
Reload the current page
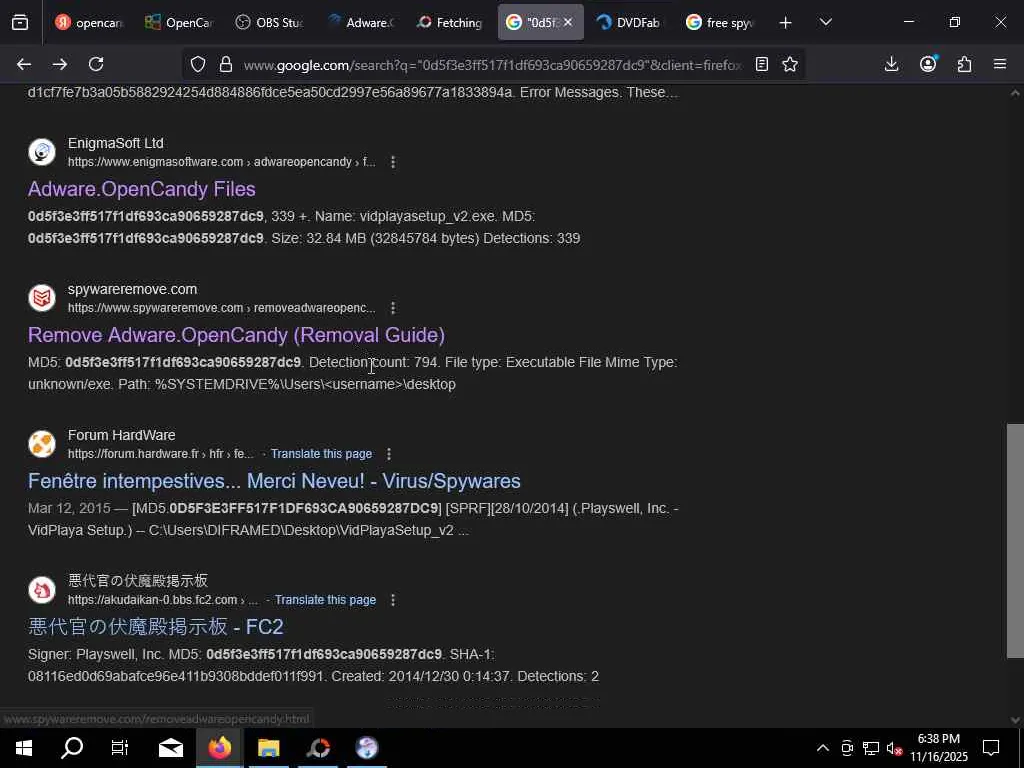tap(96, 64)
